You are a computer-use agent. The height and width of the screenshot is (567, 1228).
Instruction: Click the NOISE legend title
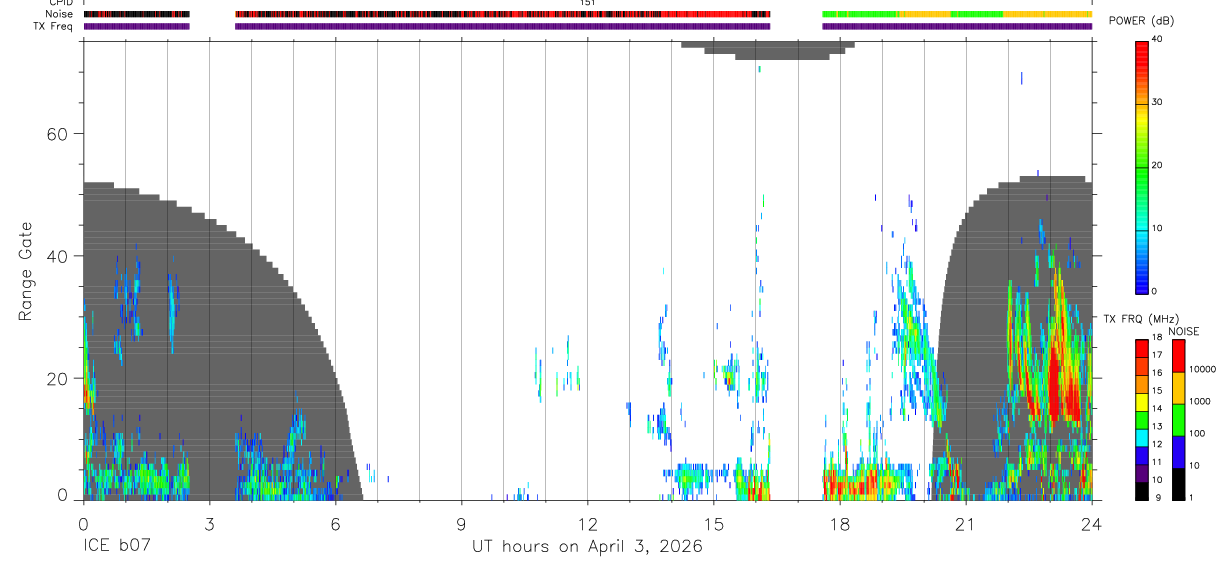[x=1184, y=331]
